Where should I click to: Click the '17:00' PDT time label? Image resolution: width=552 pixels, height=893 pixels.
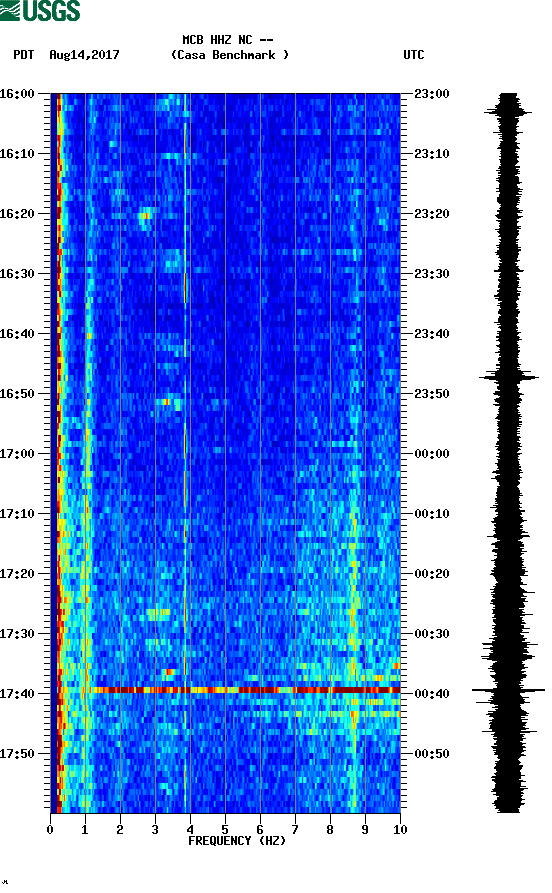[17, 454]
